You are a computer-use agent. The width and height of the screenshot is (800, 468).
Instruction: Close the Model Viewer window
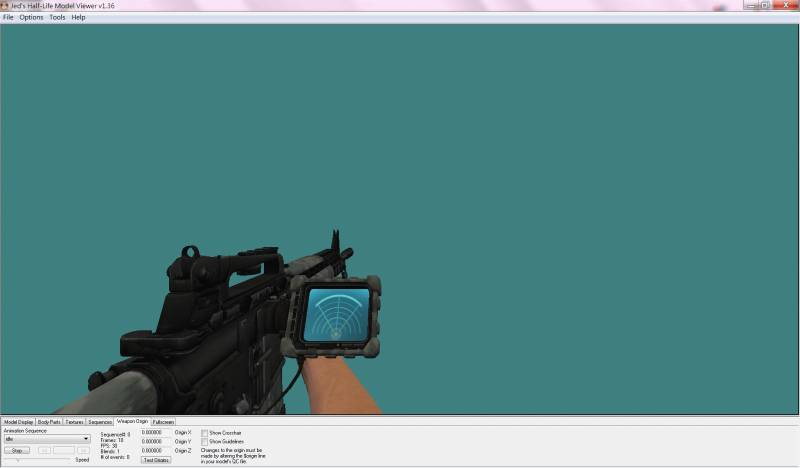point(787,5)
